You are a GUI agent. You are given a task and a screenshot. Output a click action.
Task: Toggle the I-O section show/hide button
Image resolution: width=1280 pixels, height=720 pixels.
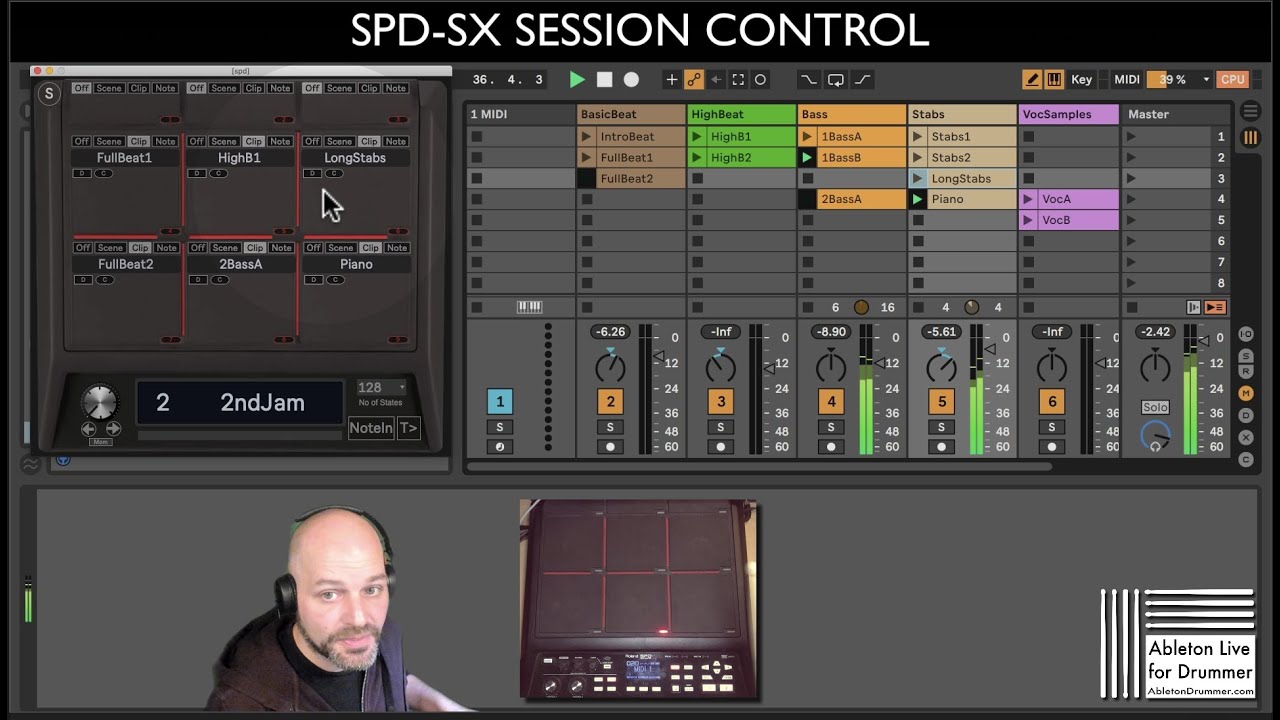coord(1246,333)
